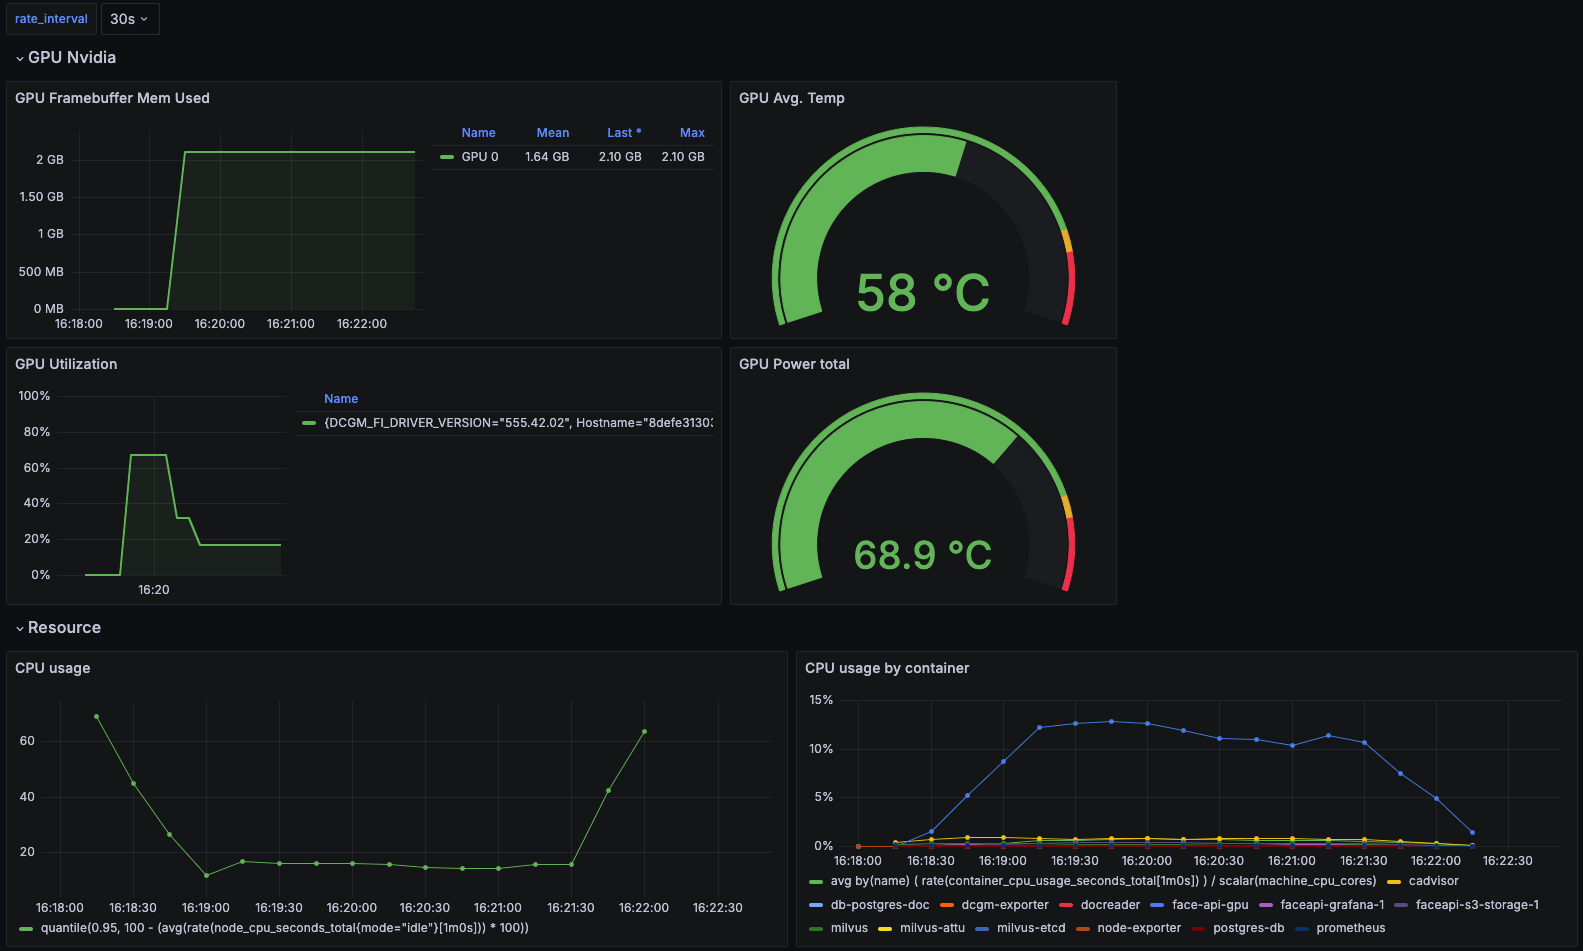
Task: Sort legend by Name column in Framebuffer panel
Action: point(478,133)
